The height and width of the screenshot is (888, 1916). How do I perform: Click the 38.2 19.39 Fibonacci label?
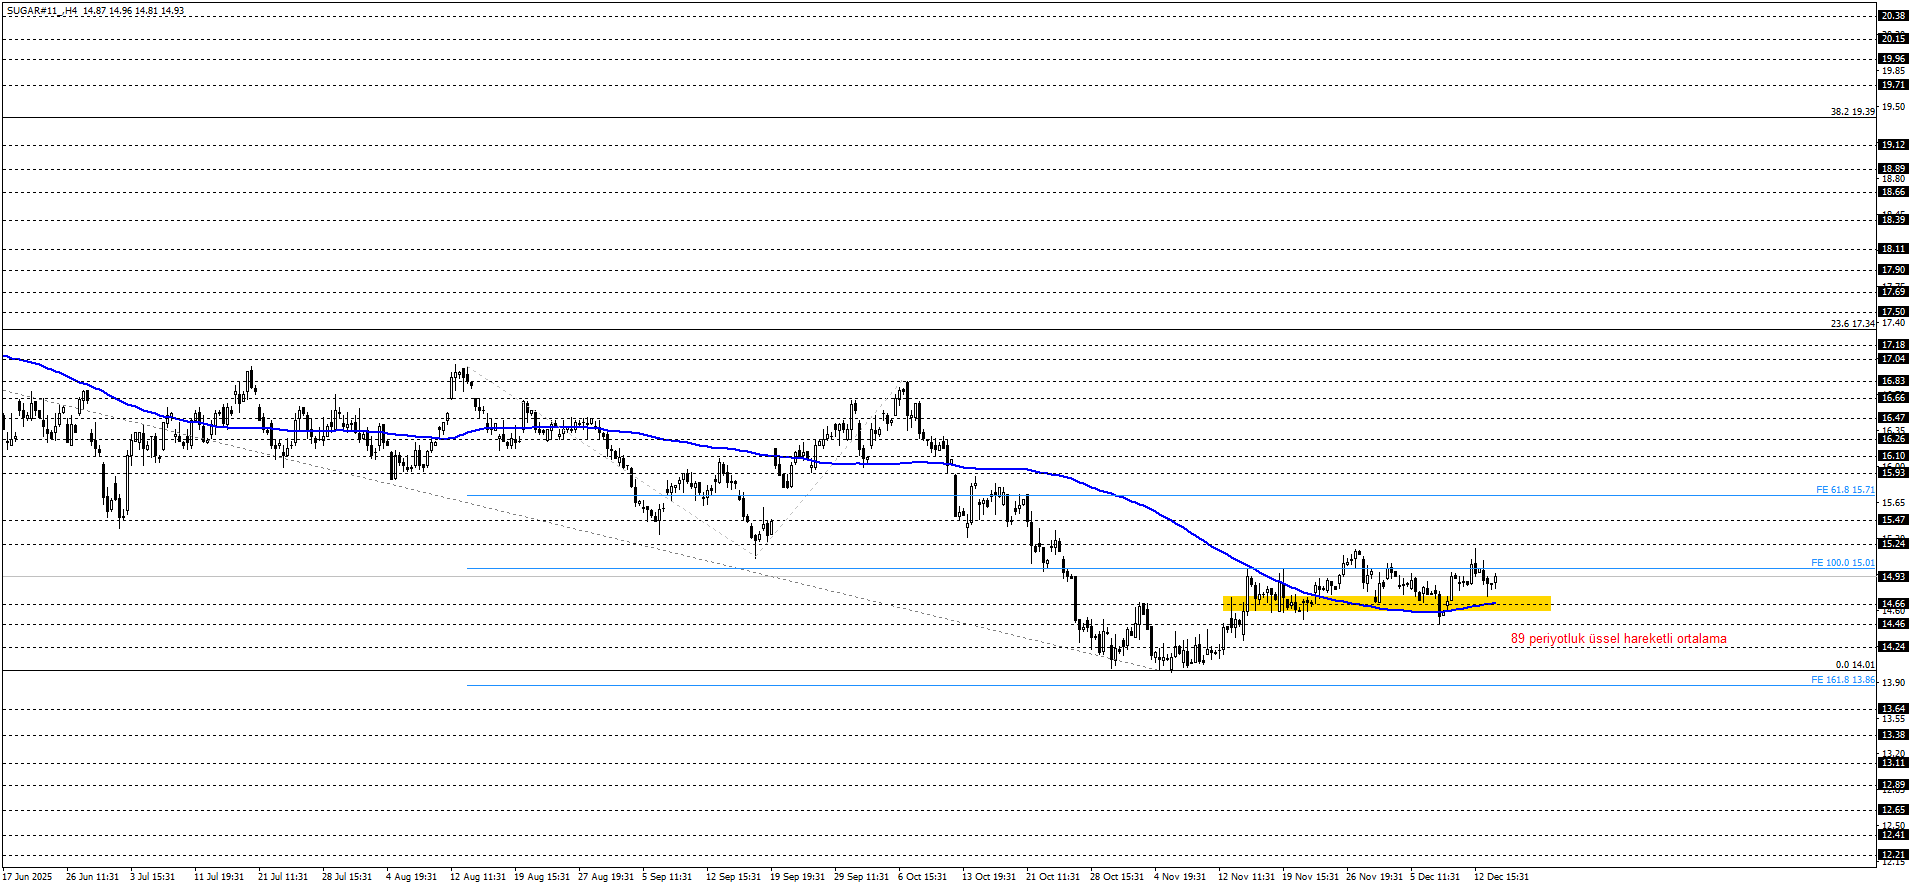pos(1852,112)
